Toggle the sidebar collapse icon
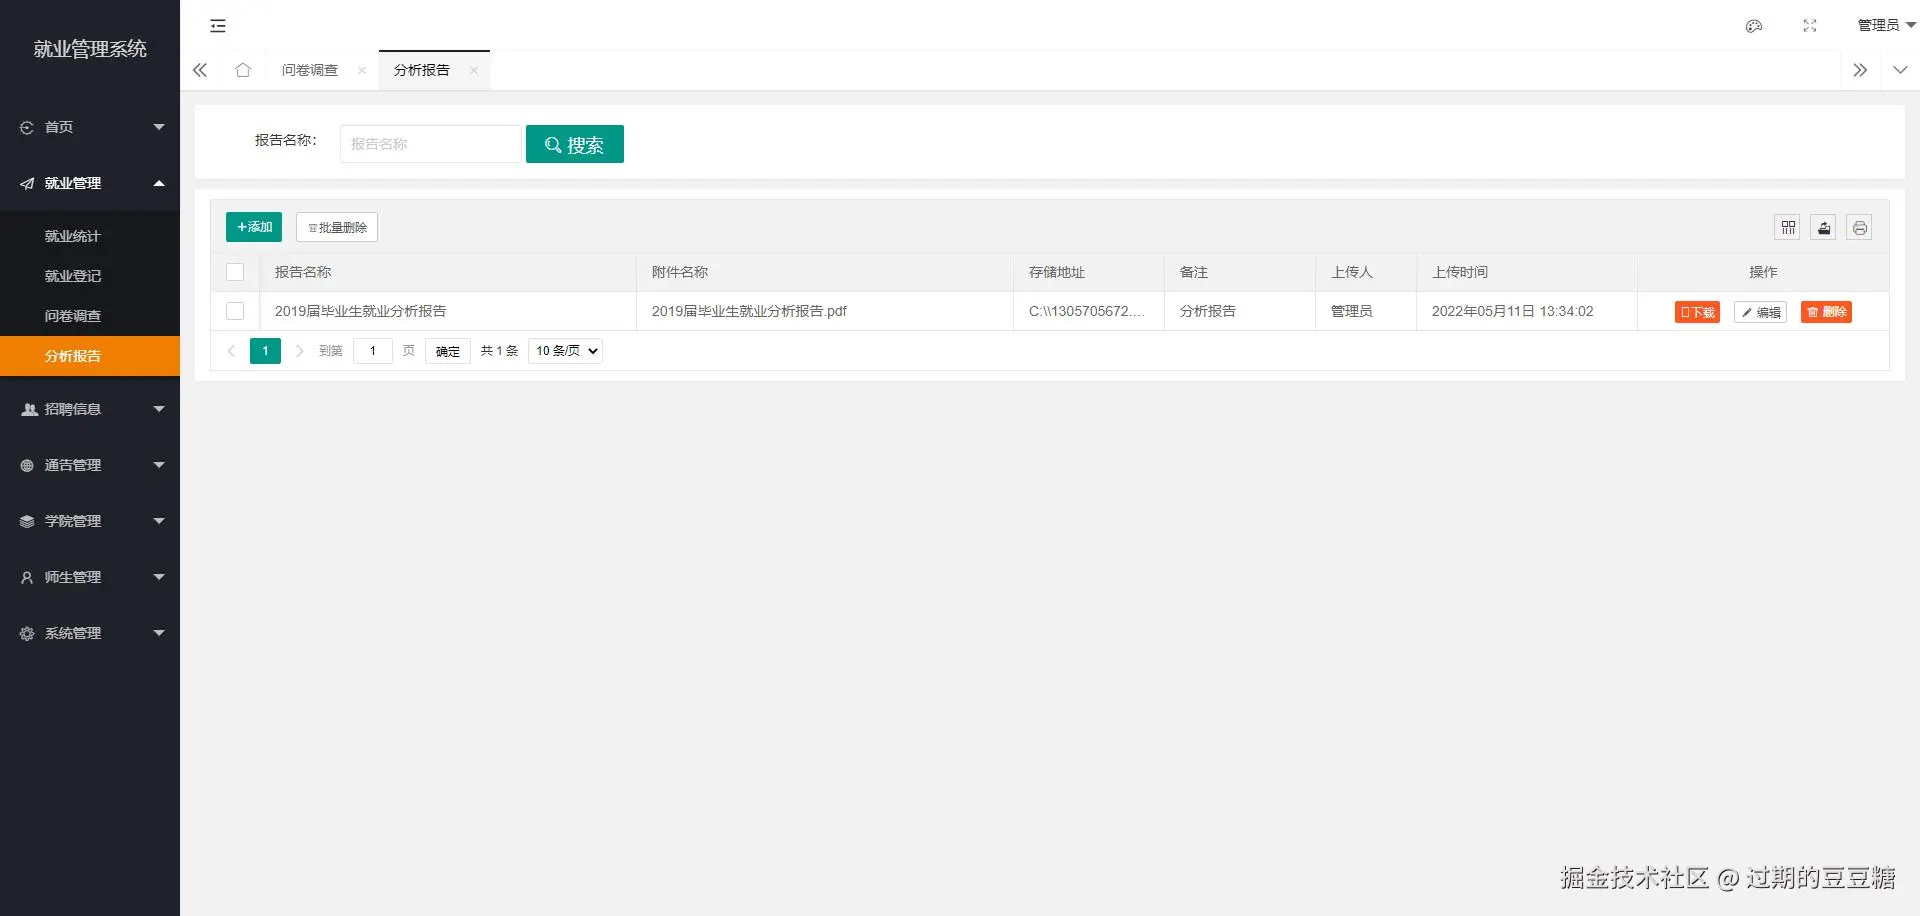 (x=217, y=26)
